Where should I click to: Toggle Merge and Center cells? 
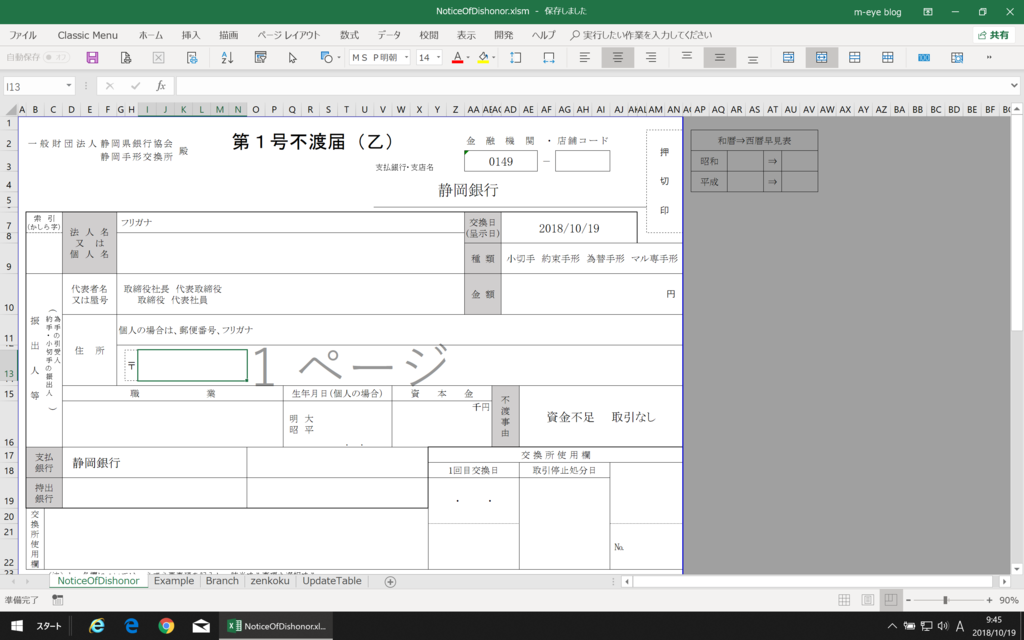point(822,57)
